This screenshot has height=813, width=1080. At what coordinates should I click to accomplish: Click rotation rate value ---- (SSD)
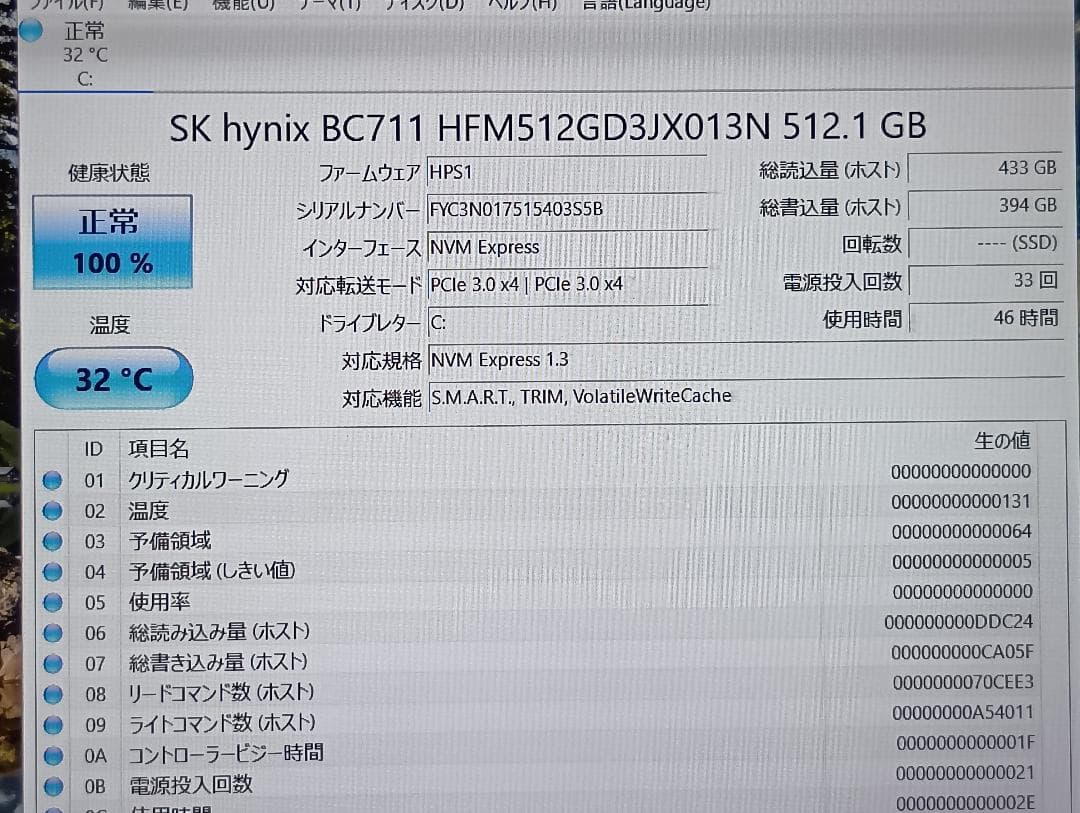[x=985, y=243]
